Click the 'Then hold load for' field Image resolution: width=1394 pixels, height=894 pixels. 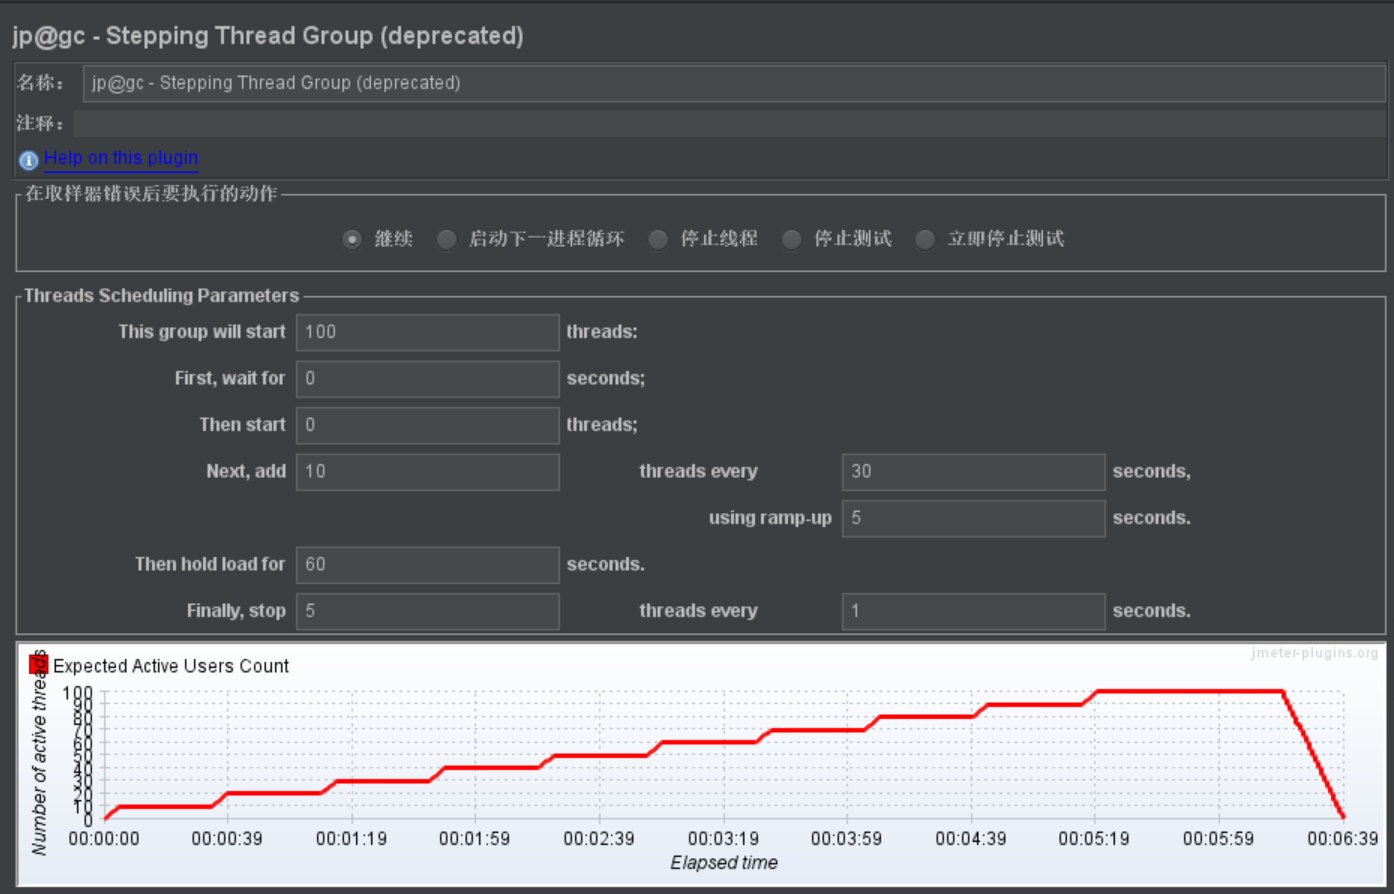point(427,565)
